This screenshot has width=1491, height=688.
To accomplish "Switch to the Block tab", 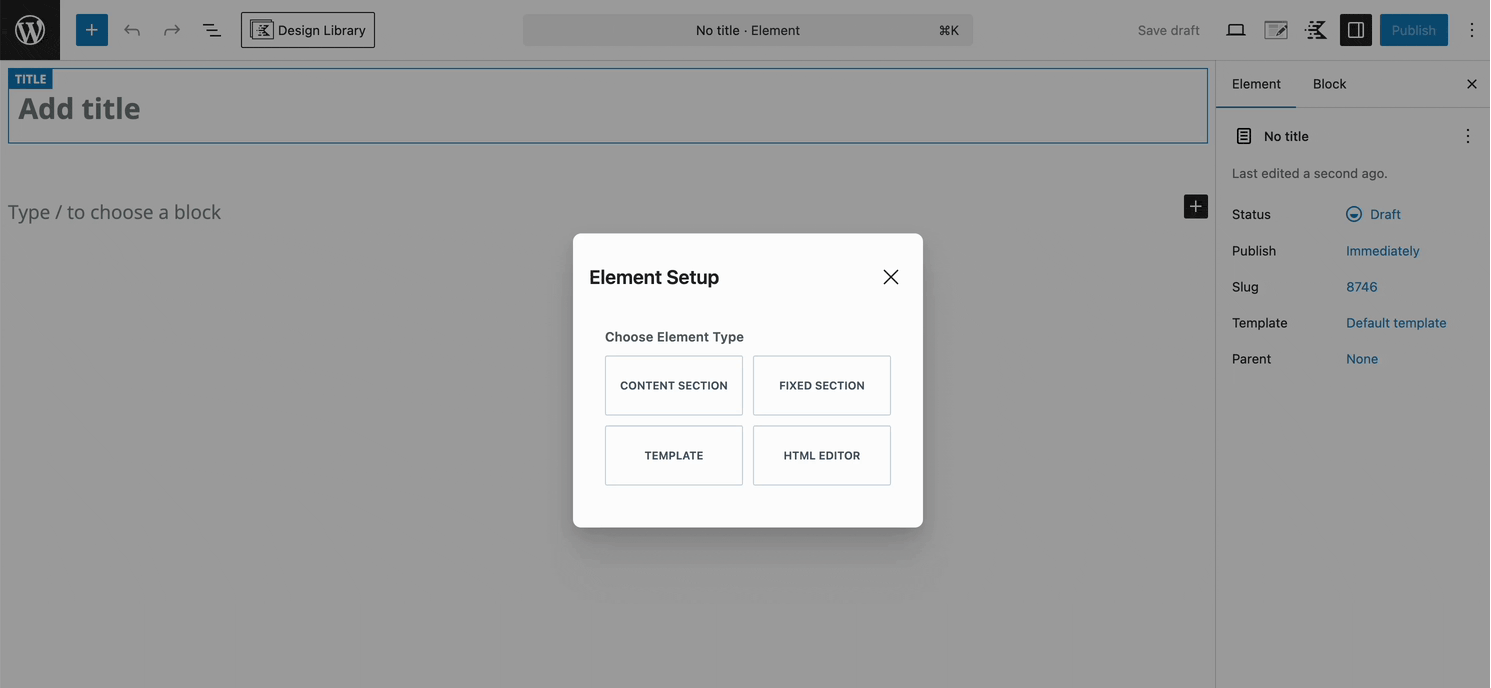I will click(1329, 84).
